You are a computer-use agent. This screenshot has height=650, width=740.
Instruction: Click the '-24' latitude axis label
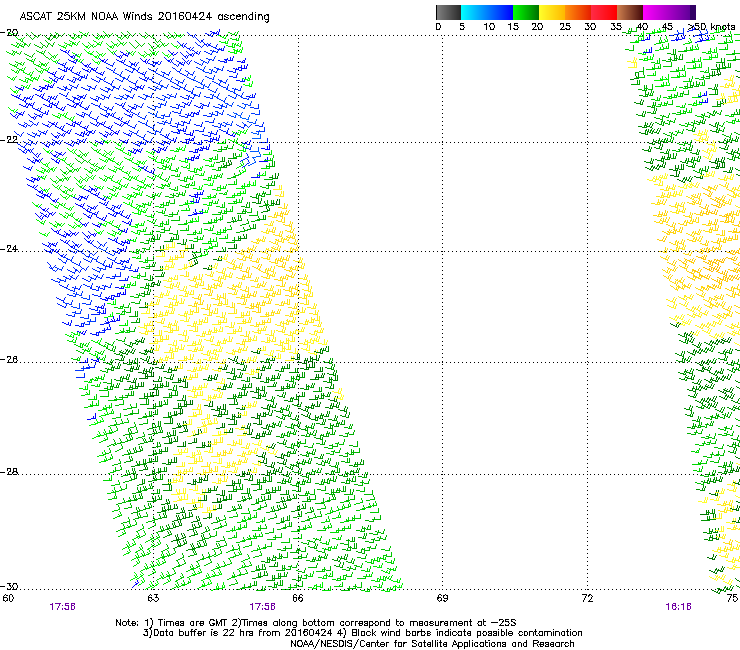[9, 248]
